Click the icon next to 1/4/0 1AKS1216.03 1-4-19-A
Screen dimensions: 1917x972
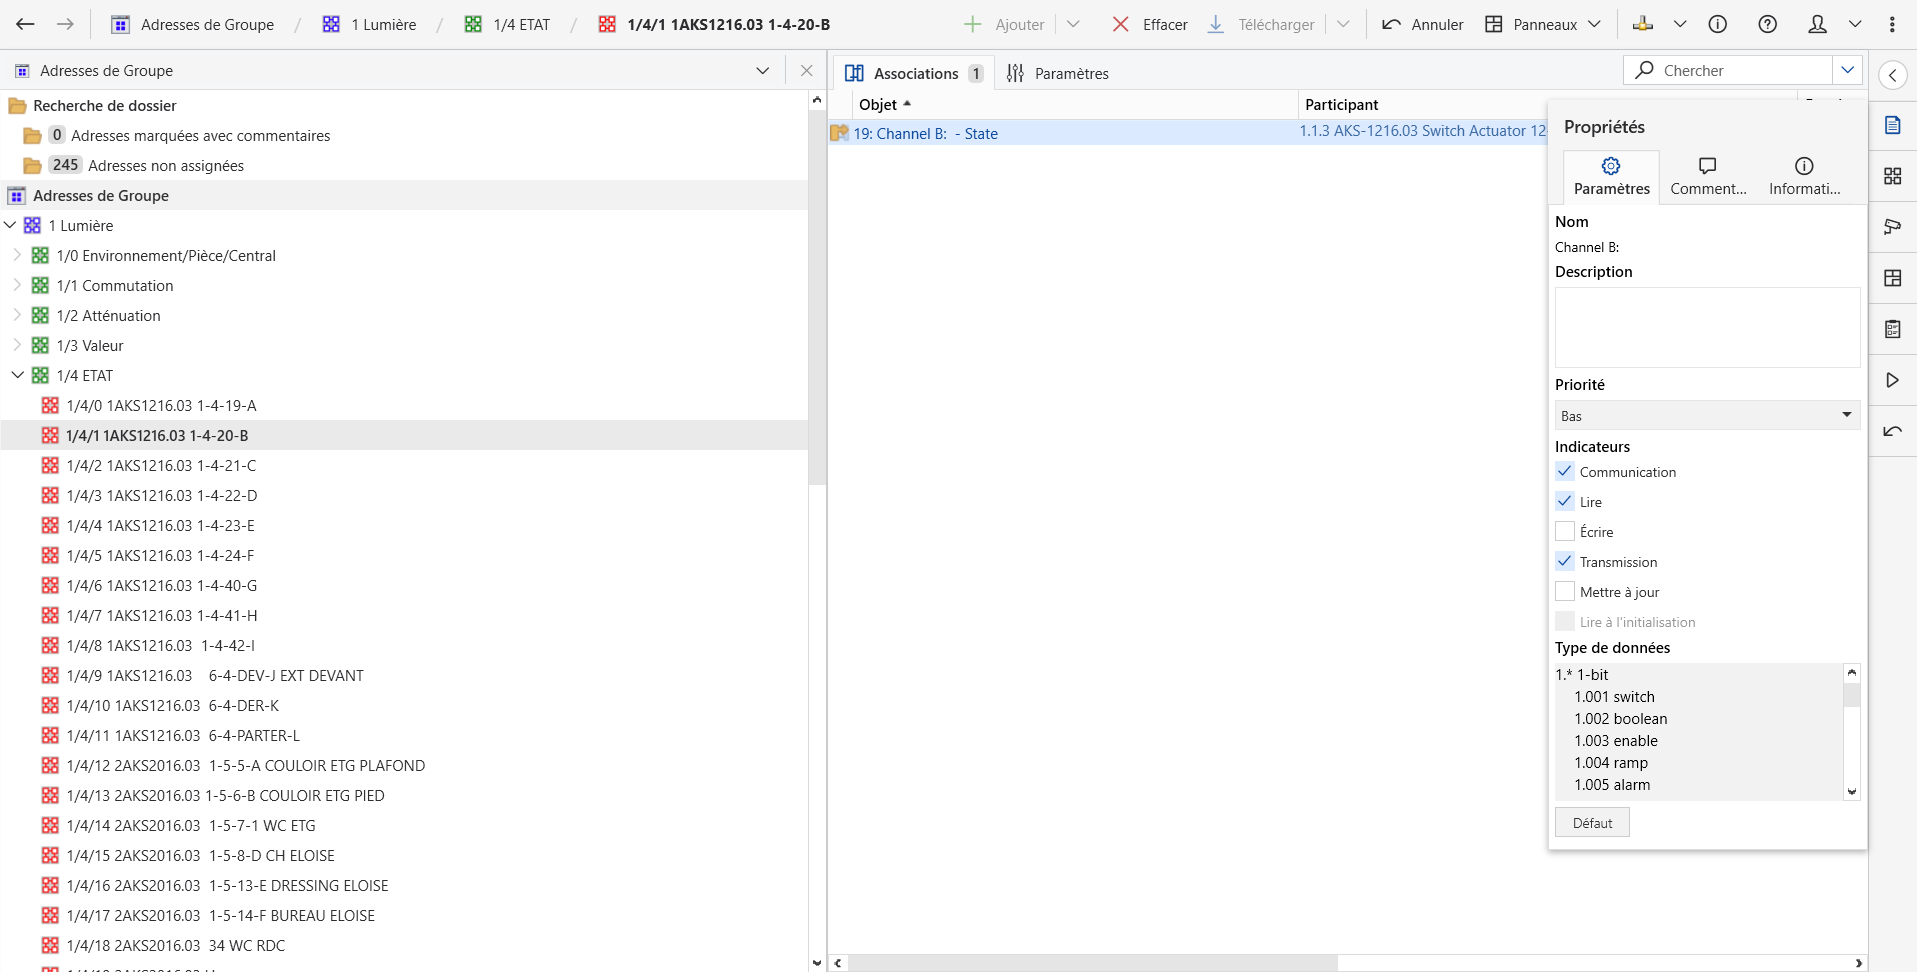[x=50, y=405]
